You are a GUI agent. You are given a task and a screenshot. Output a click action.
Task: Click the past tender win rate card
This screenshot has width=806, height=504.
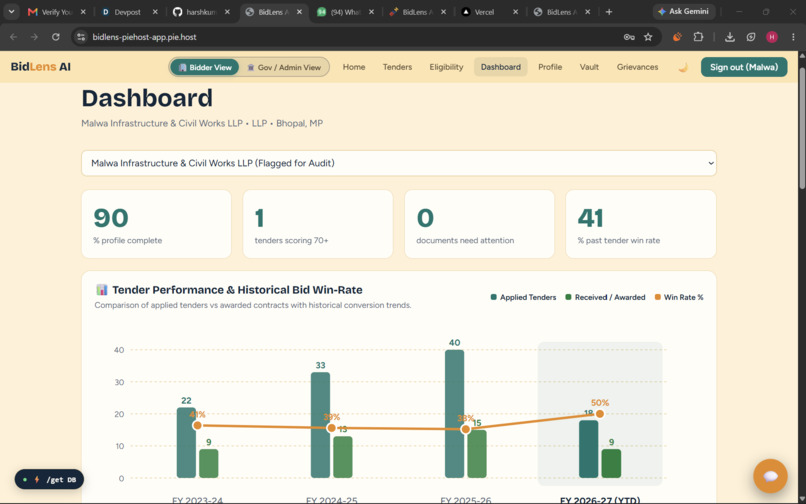click(x=640, y=224)
